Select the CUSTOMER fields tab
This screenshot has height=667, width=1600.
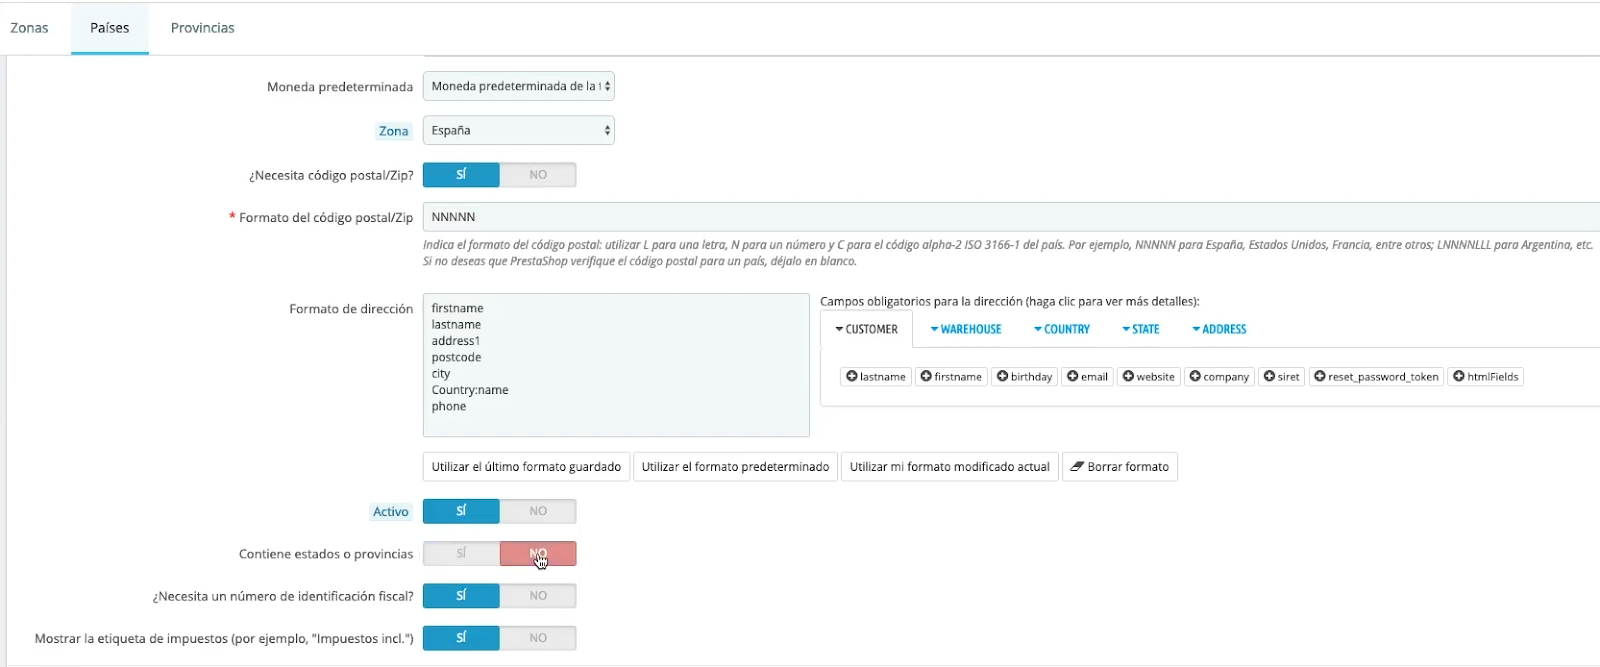point(866,329)
